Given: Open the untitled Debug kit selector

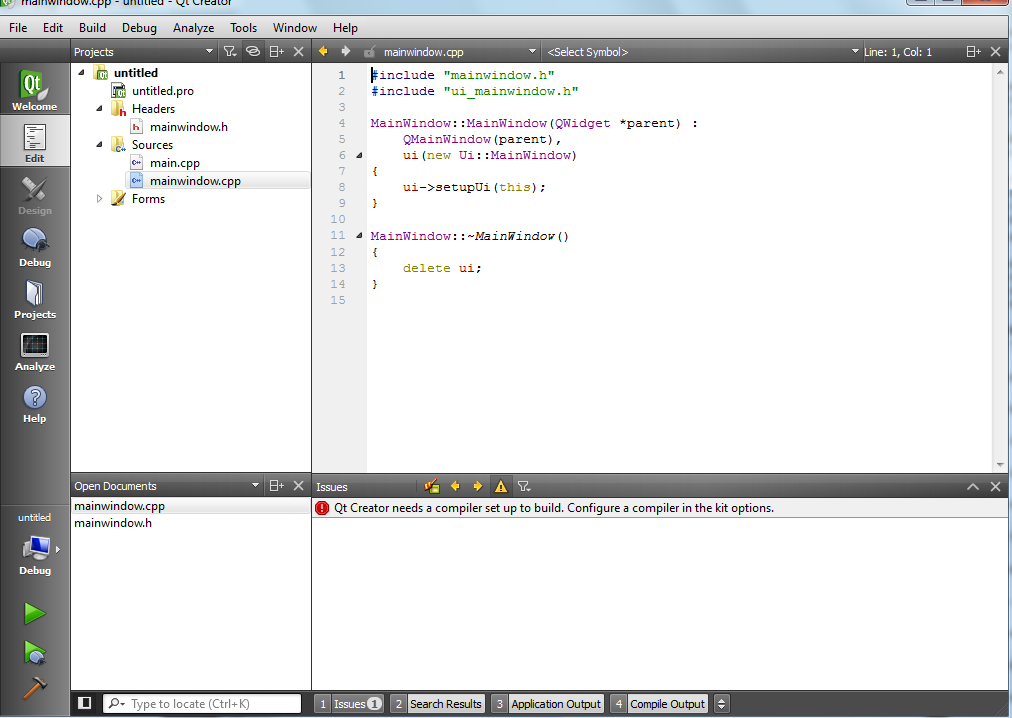Looking at the screenshot, I should click(x=35, y=544).
